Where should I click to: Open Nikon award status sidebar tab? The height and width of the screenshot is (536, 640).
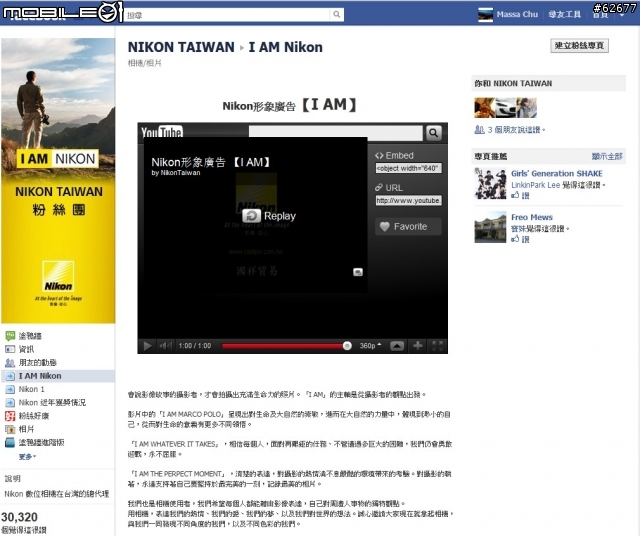tap(46, 403)
